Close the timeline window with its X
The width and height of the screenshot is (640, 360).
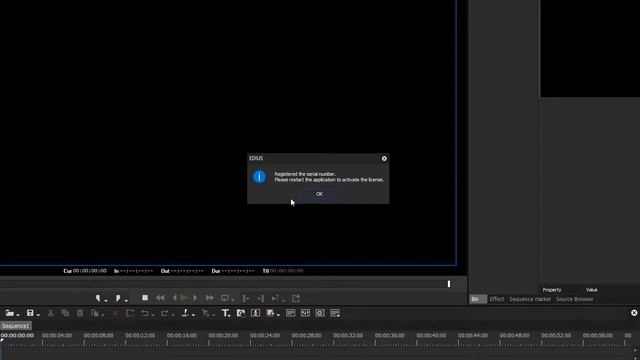point(634,313)
